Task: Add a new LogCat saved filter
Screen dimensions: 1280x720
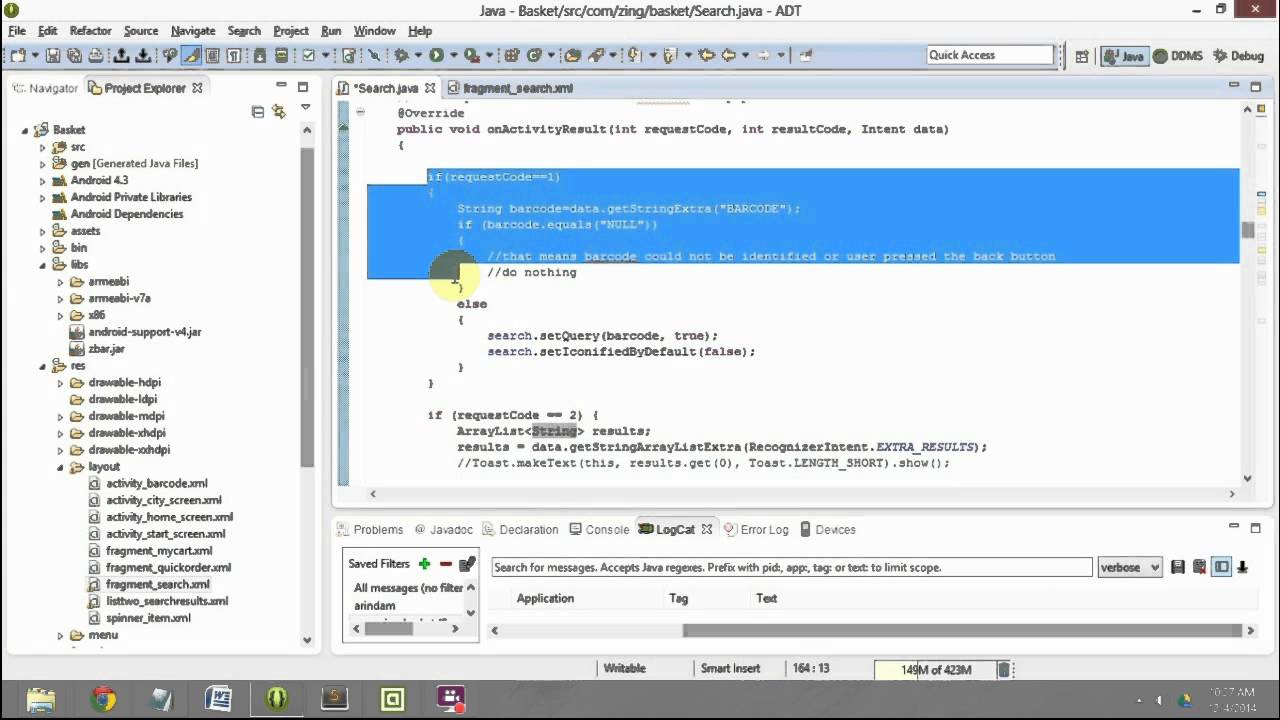Action: tap(424, 564)
